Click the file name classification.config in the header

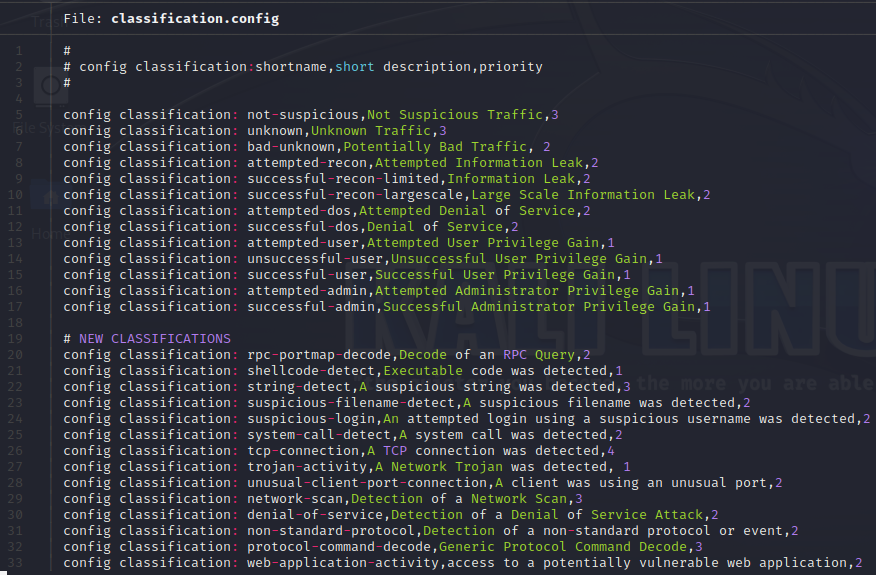[x=195, y=18]
